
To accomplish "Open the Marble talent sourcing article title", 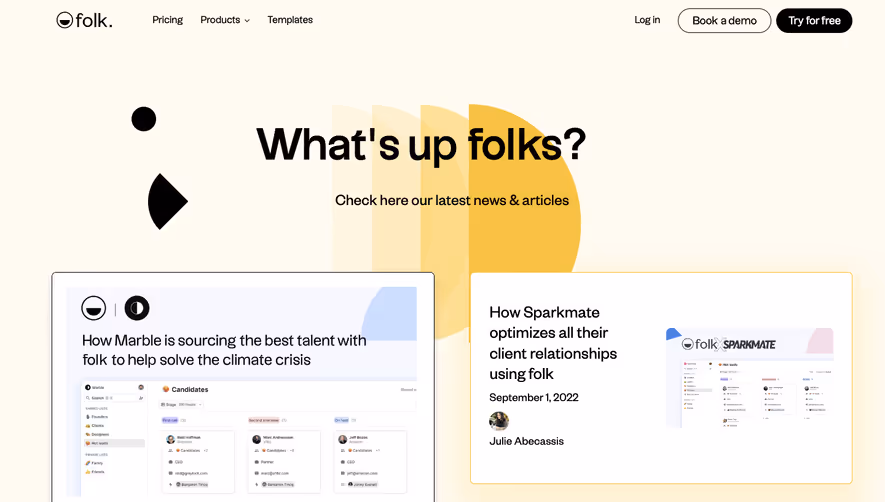I will [x=224, y=350].
